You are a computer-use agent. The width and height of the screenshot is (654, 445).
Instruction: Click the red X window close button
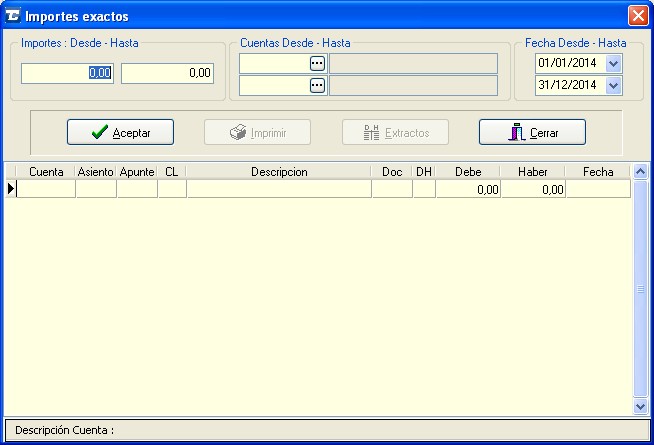(x=638, y=16)
